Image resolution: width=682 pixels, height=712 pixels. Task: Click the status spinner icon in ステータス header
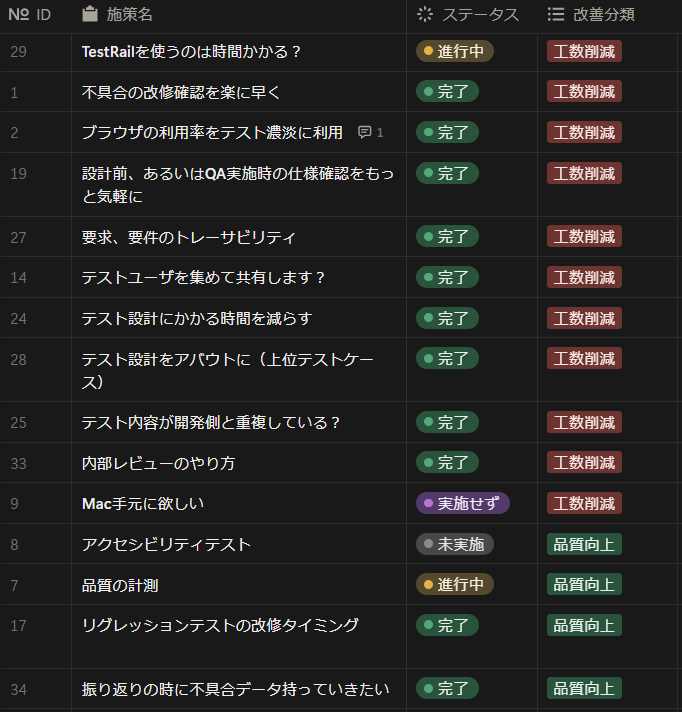pyautogui.click(x=425, y=15)
